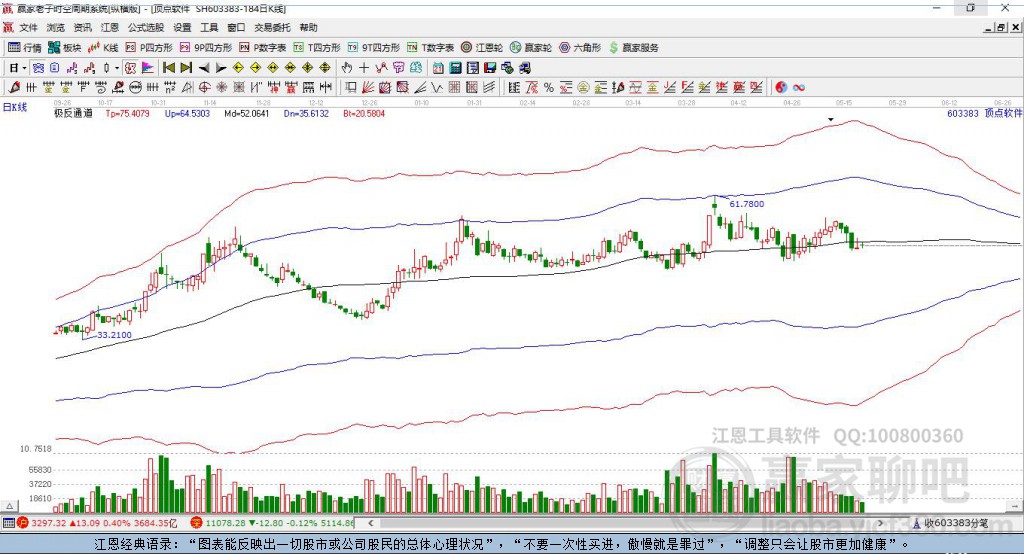1024x554 pixels.
Task: Select the red Gann fan lines tool
Action: pos(368,88)
